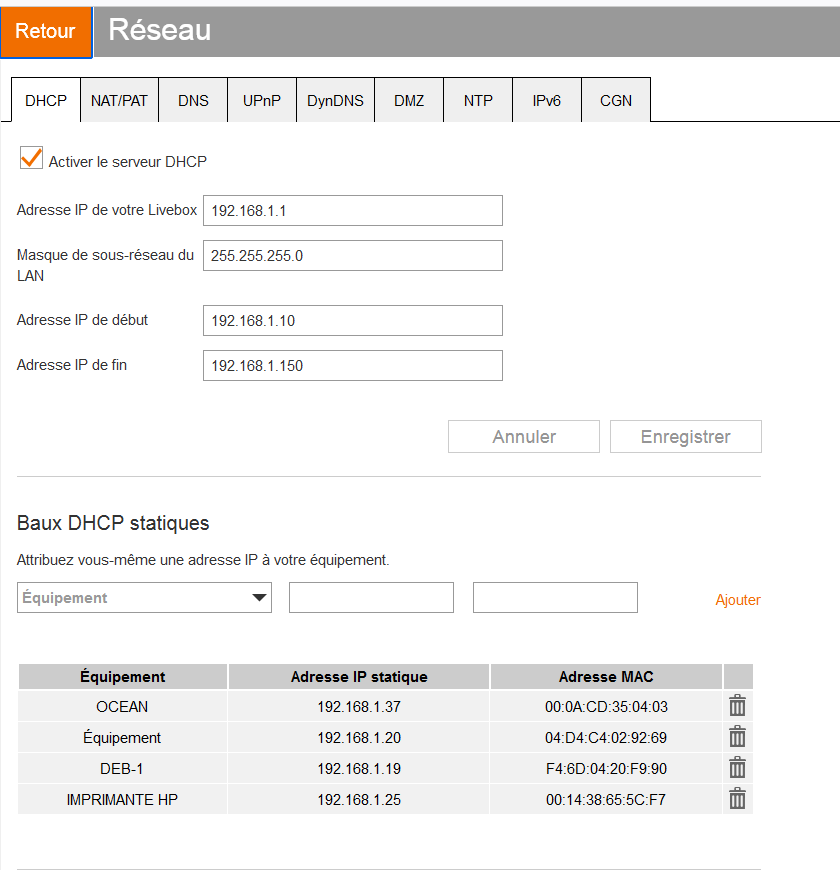Click the Adresse IP statique column header
The height and width of the screenshot is (870, 840).
coord(359,676)
